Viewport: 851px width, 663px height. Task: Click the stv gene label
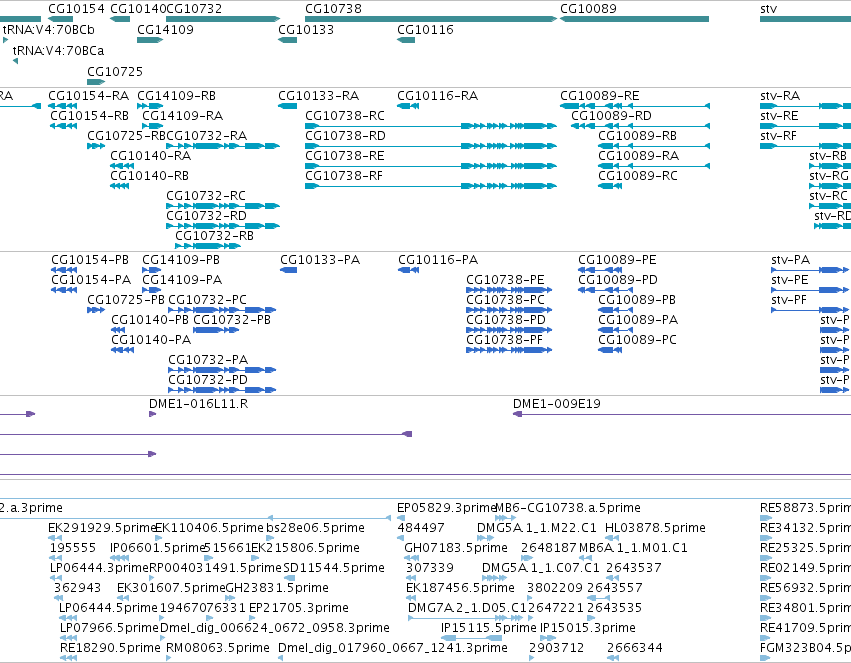coord(769,9)
